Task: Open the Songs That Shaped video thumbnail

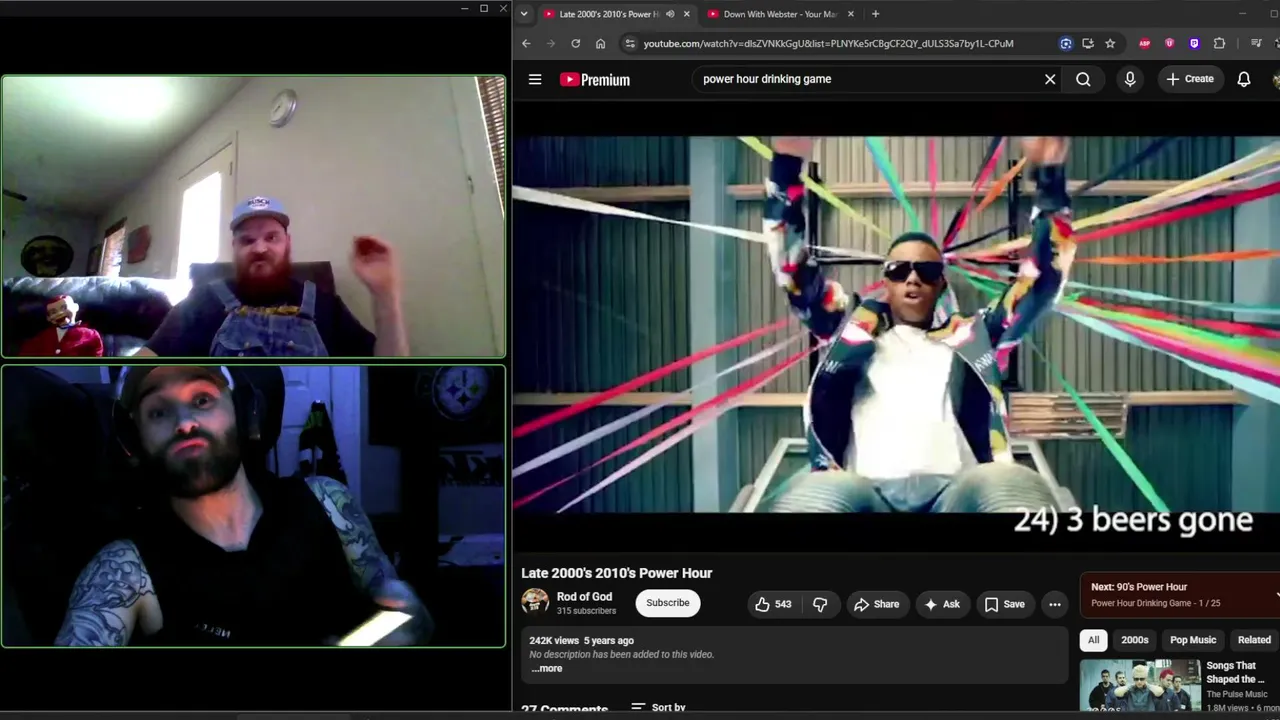Action: [x=1140, y=686]
